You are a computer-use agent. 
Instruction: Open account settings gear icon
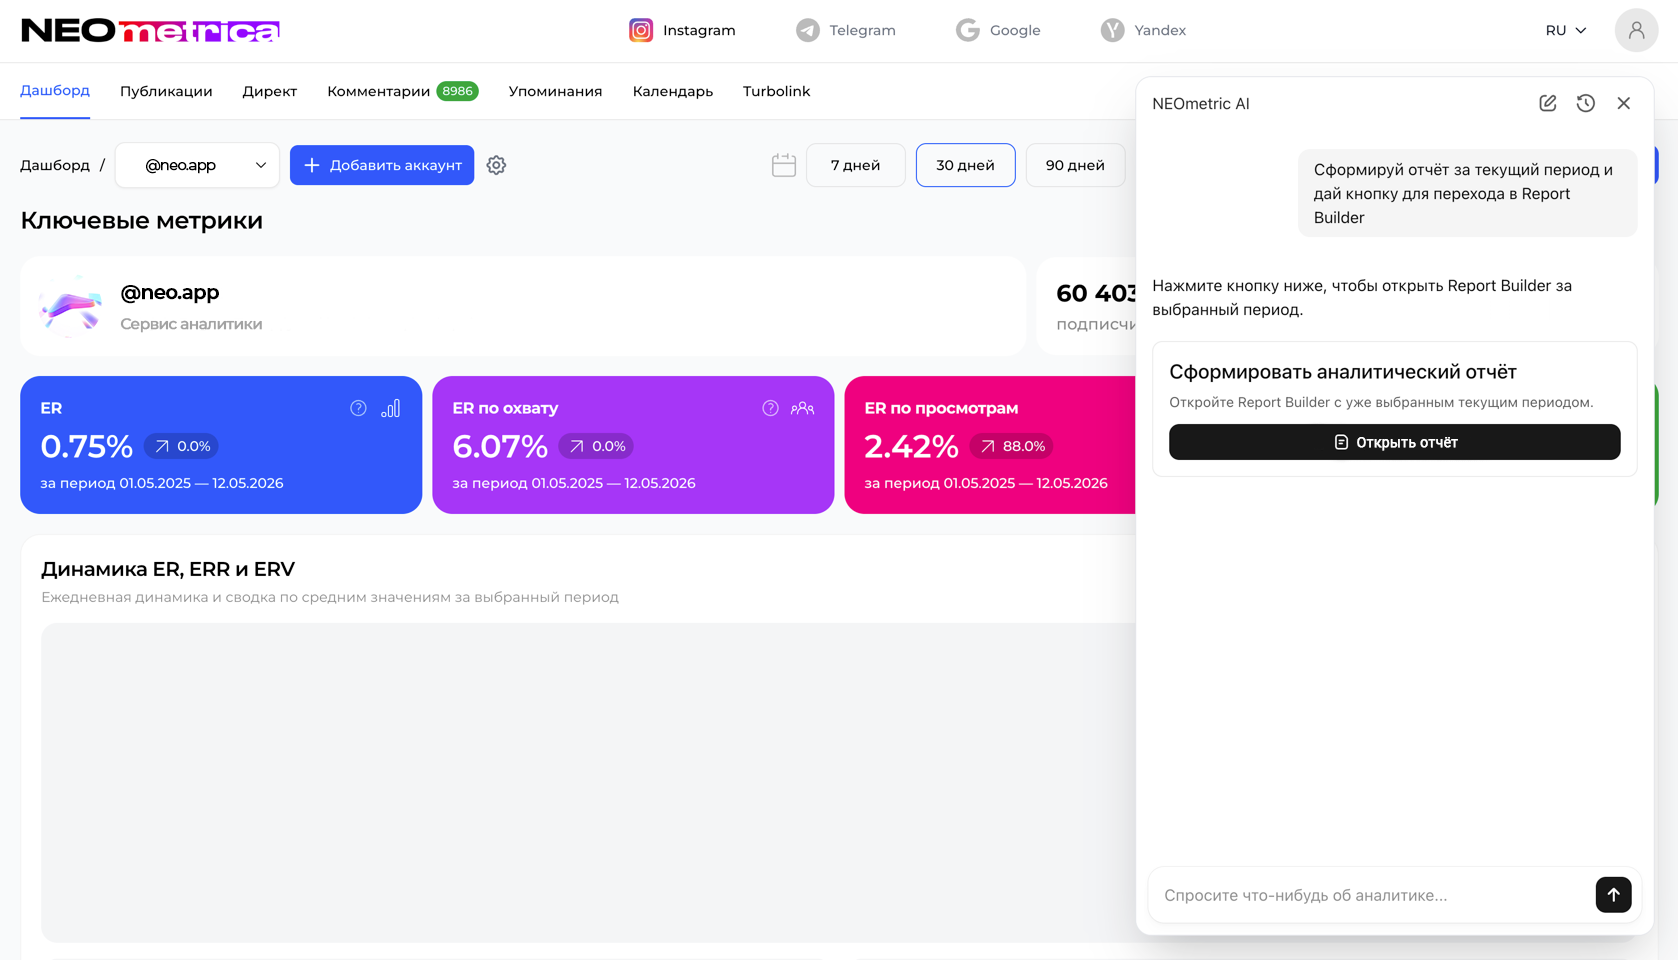point(496,165)
